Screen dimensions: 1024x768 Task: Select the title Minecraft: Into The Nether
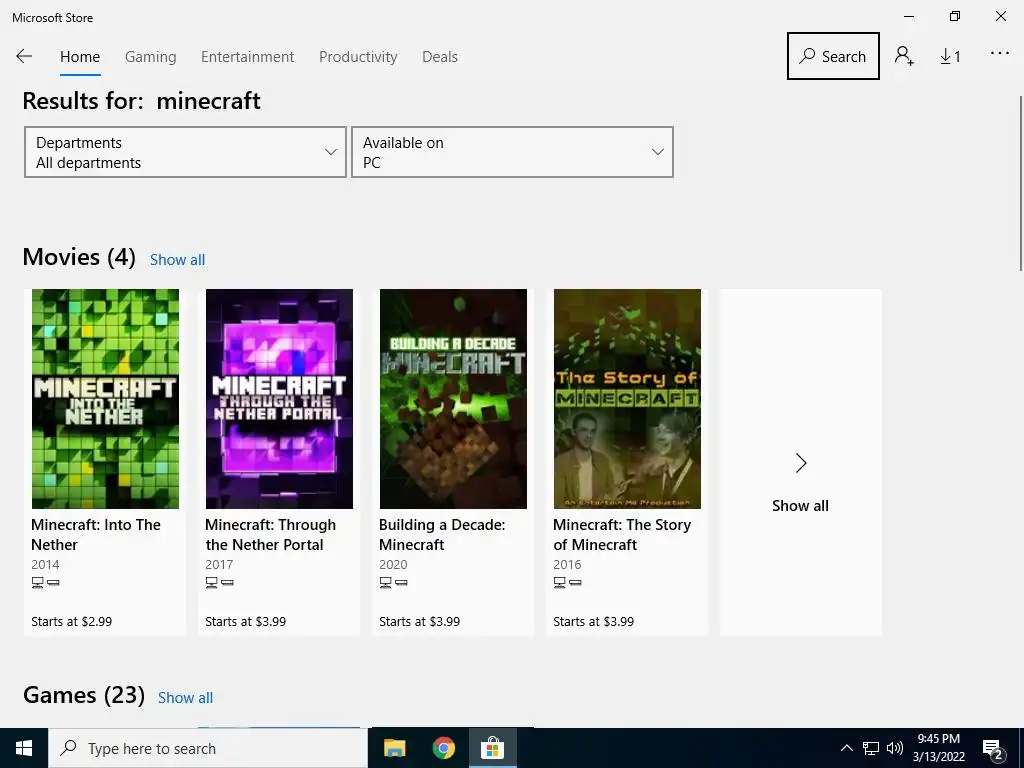pyautogui.click(x=95, y=535)
